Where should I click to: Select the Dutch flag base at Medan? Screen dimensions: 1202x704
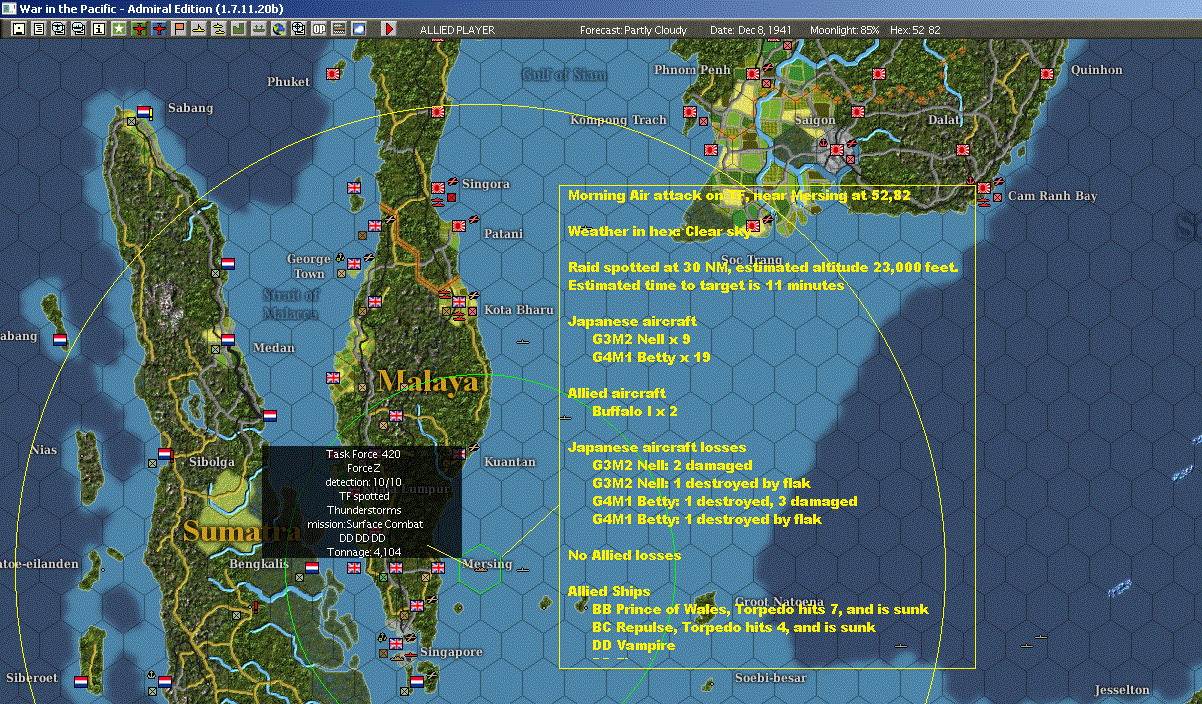pos(227,340)
